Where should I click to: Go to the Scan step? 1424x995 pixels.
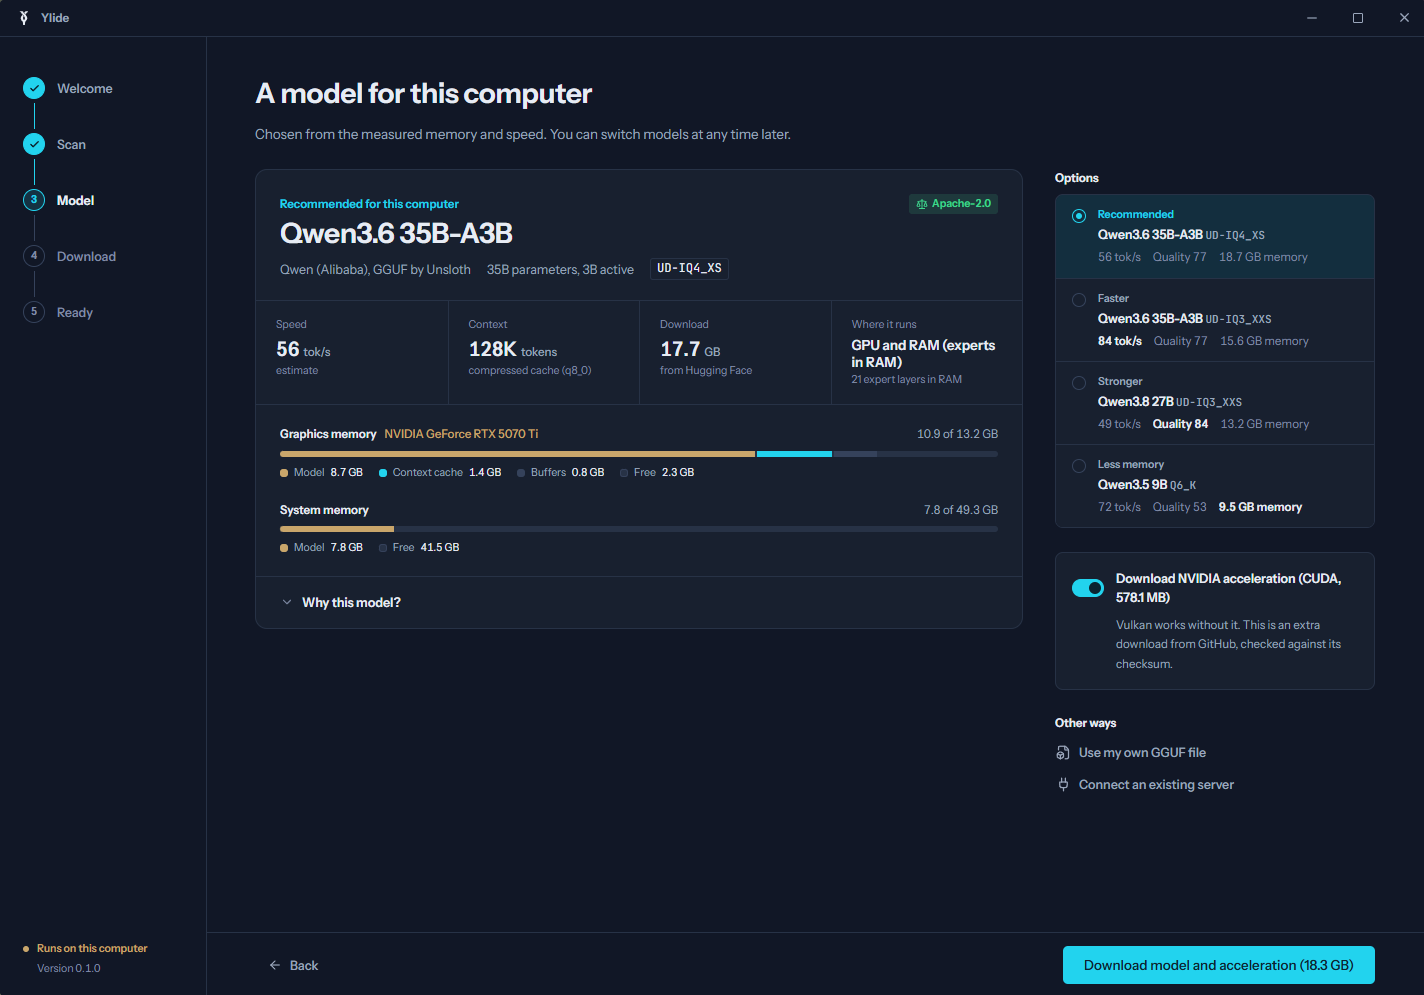[71, 144]
